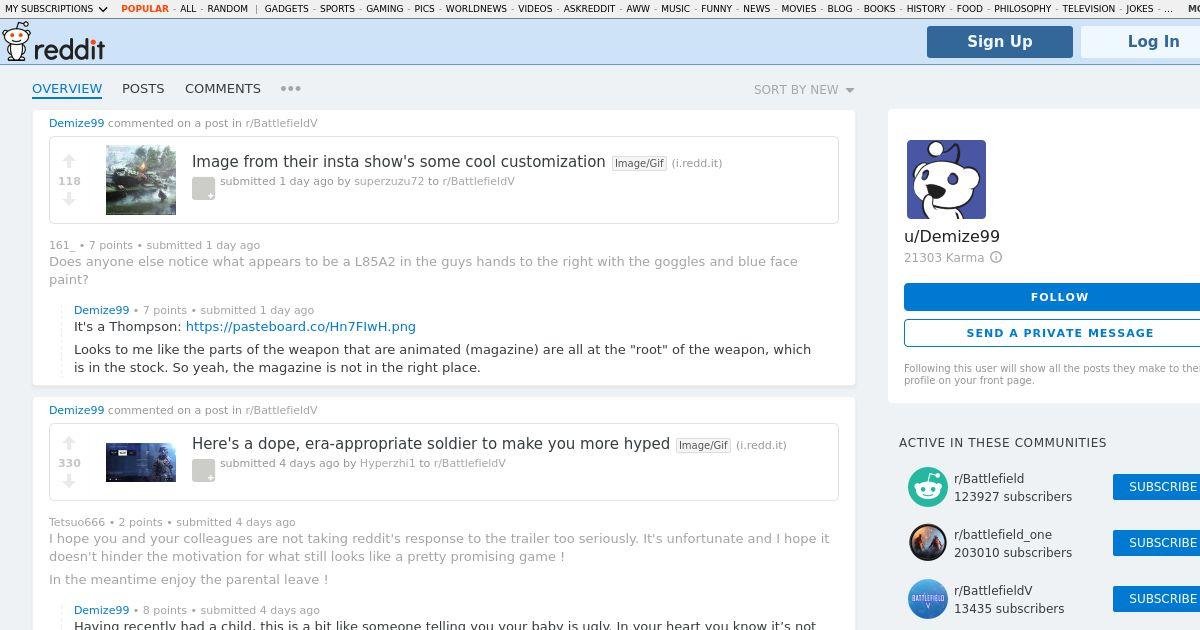This screenshot has height=630, width=1200.
Task: Open the Gadgets subreddit link
Action: [287, 9]
